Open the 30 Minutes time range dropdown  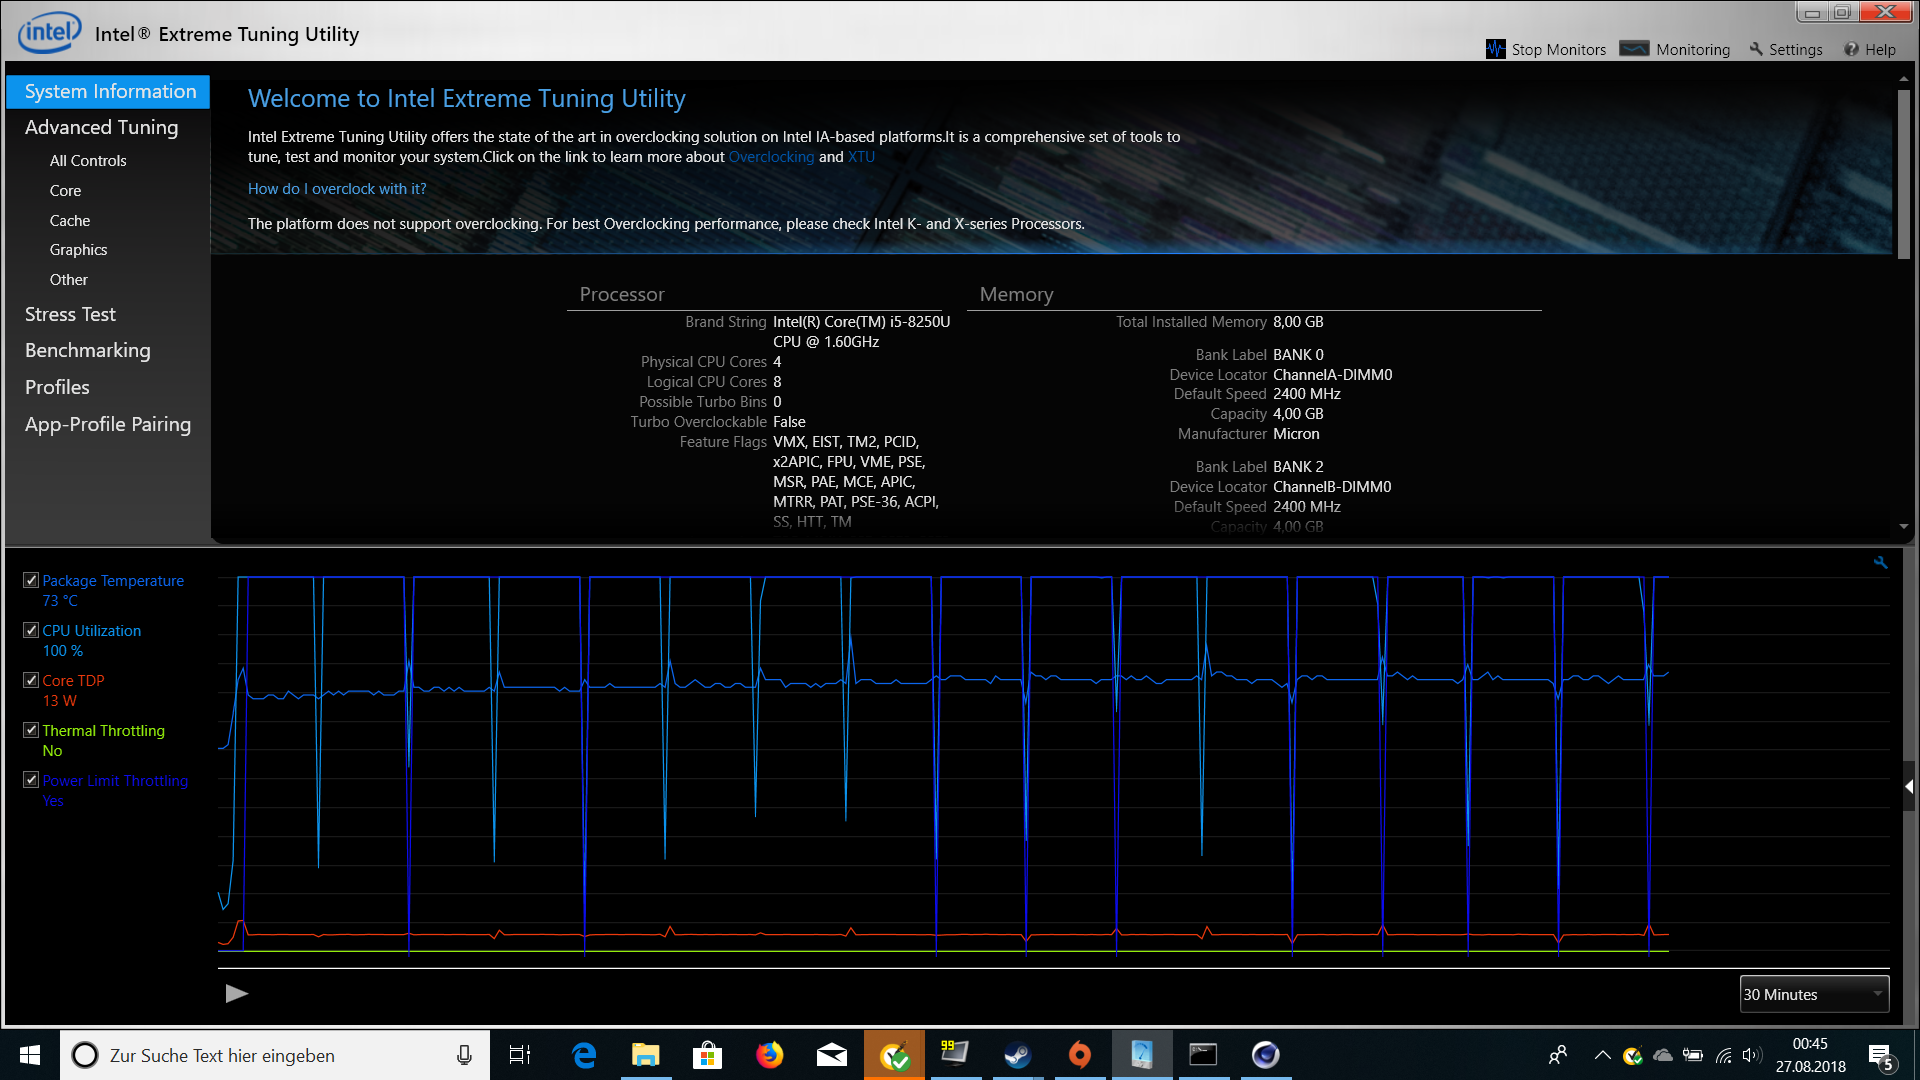[x=1814, y=994]
